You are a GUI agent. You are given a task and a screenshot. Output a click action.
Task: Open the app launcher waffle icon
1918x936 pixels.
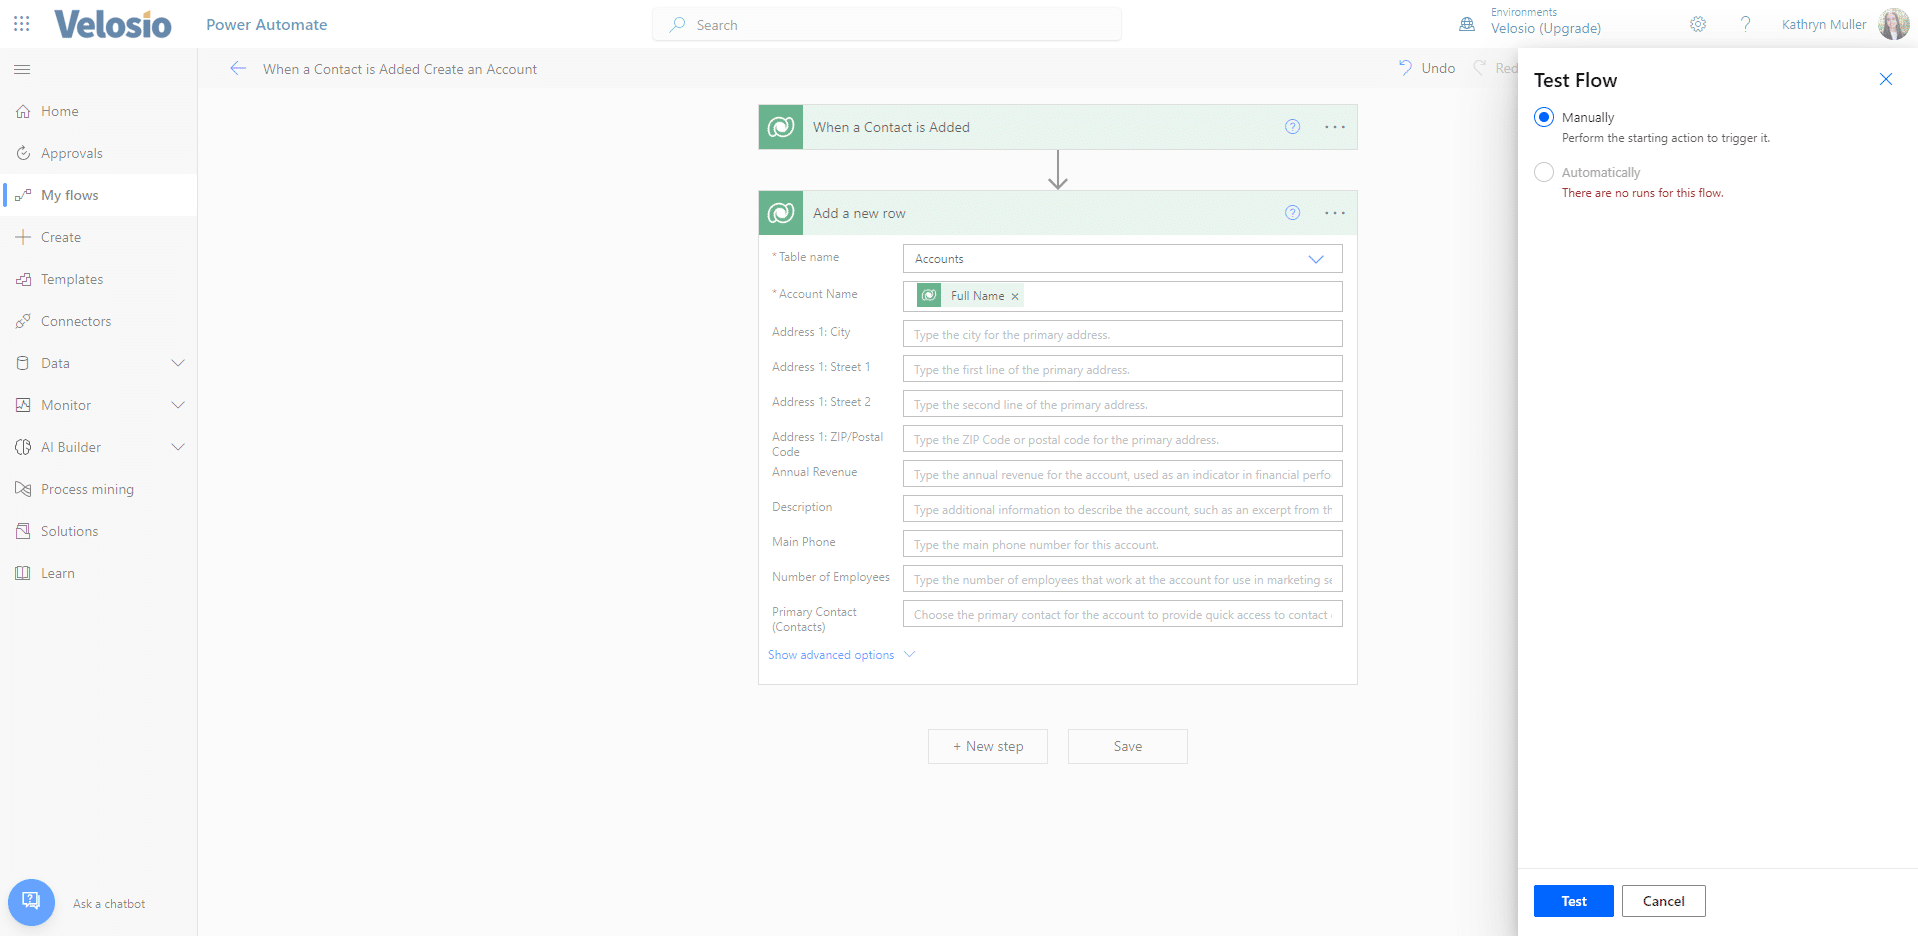[x=21, y=24]
